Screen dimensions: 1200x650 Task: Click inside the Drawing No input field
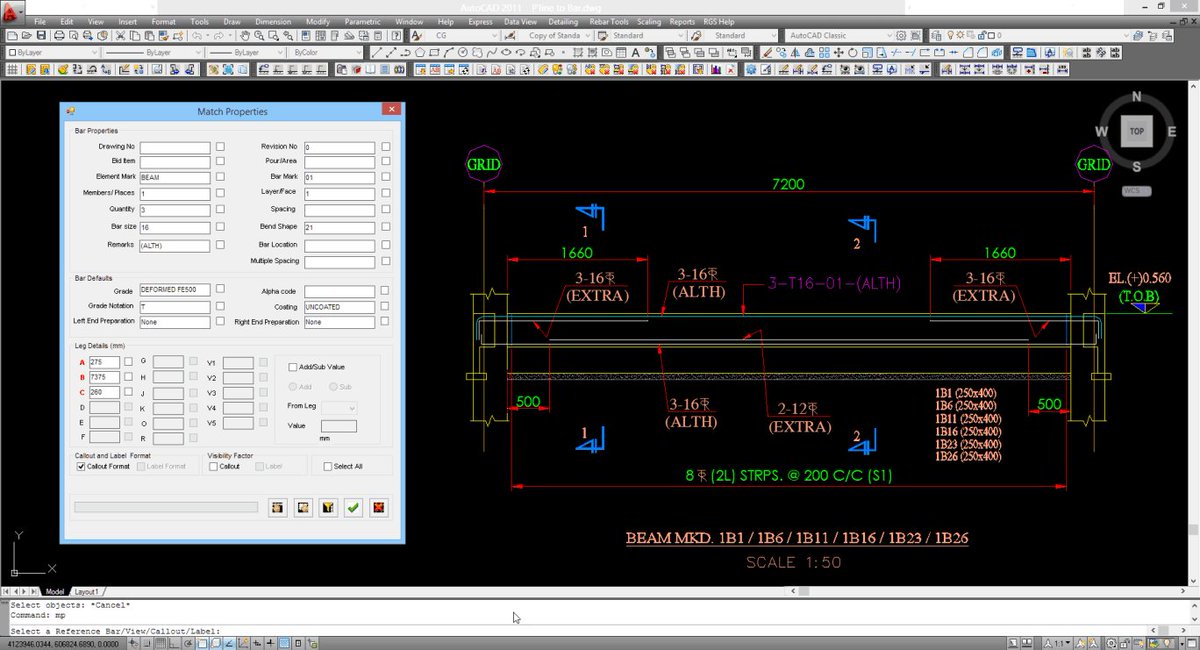pos(175,146)
